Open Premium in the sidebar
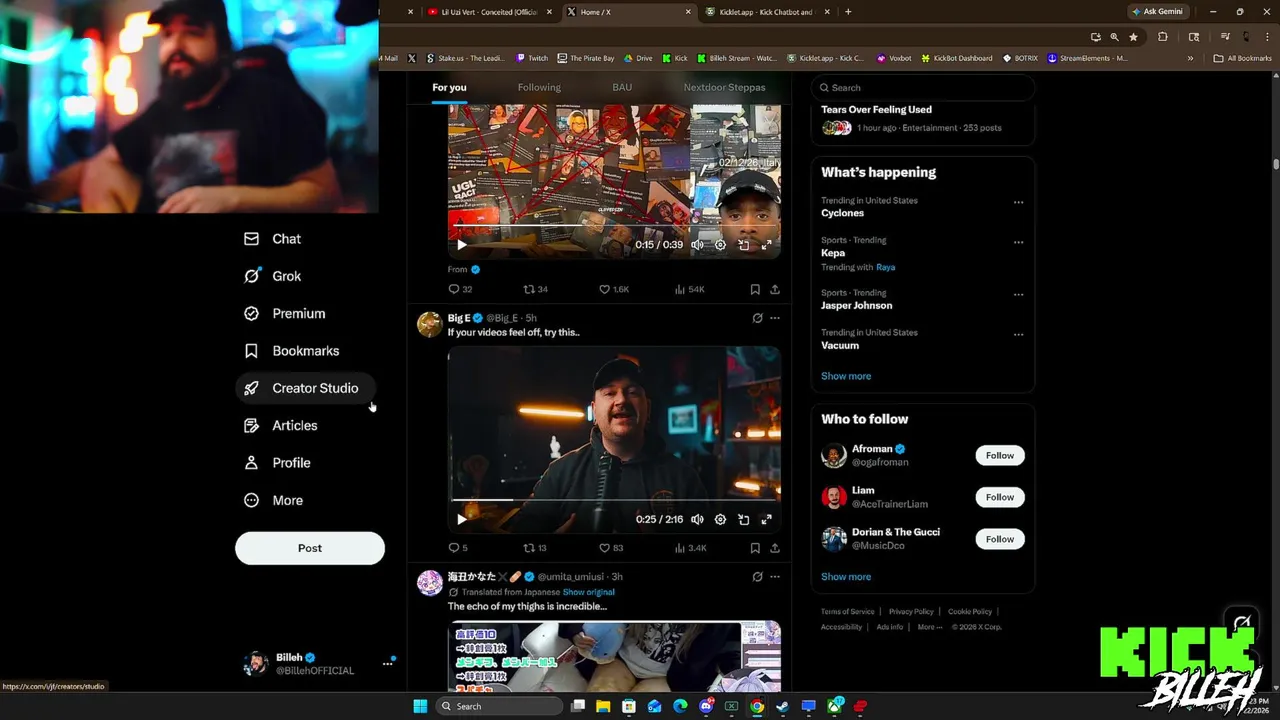 tap(285, 313)
